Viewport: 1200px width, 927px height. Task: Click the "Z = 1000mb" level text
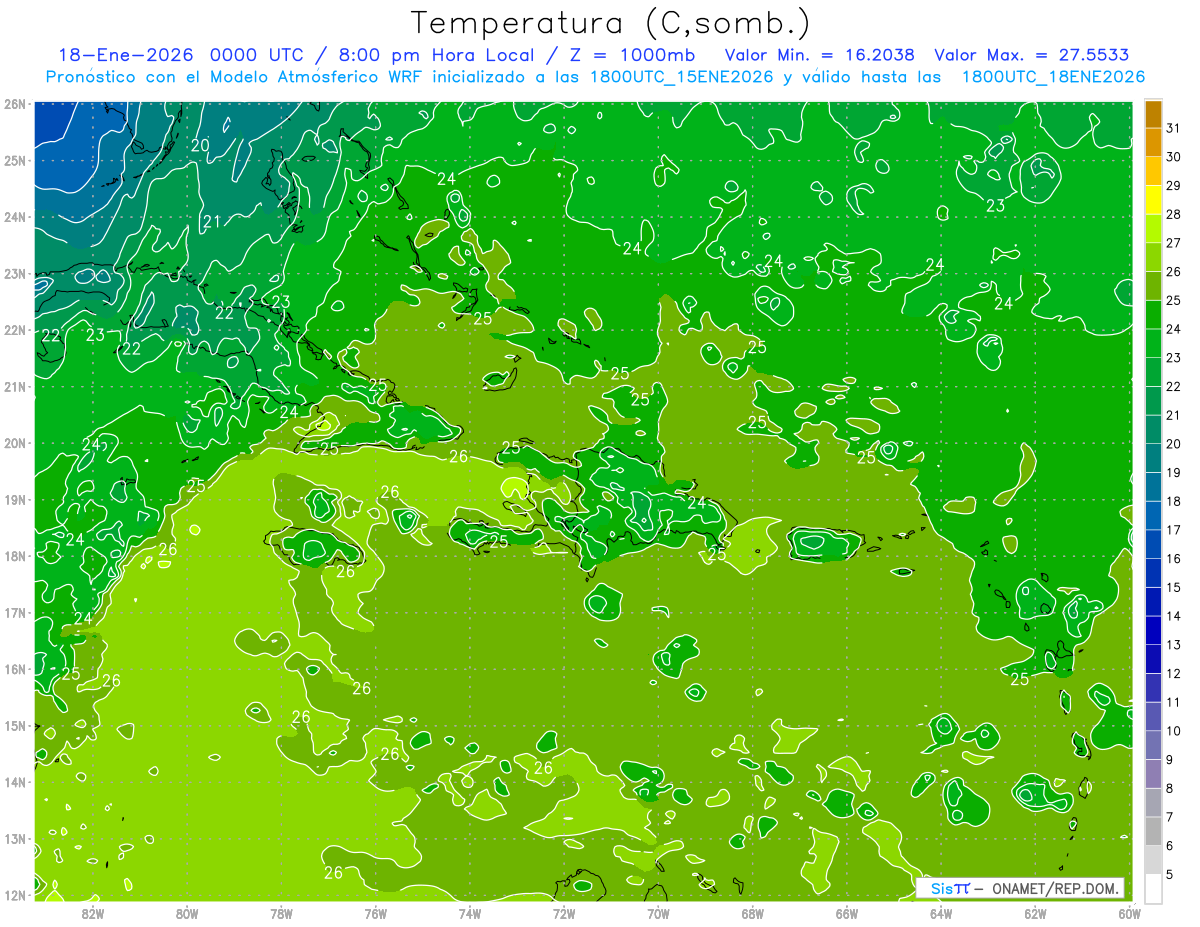tap(630, 55)
